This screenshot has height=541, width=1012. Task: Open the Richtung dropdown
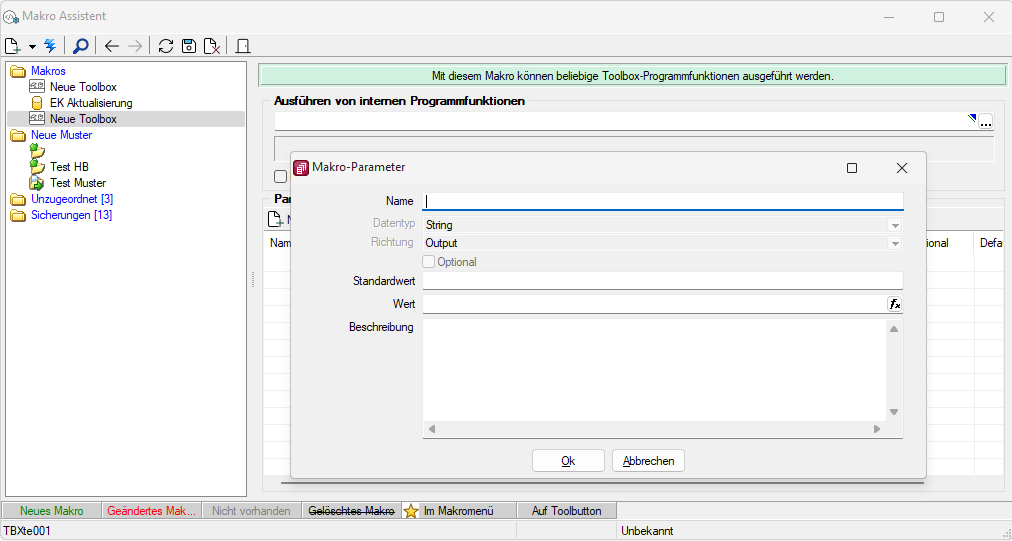[x=895, y=243]
